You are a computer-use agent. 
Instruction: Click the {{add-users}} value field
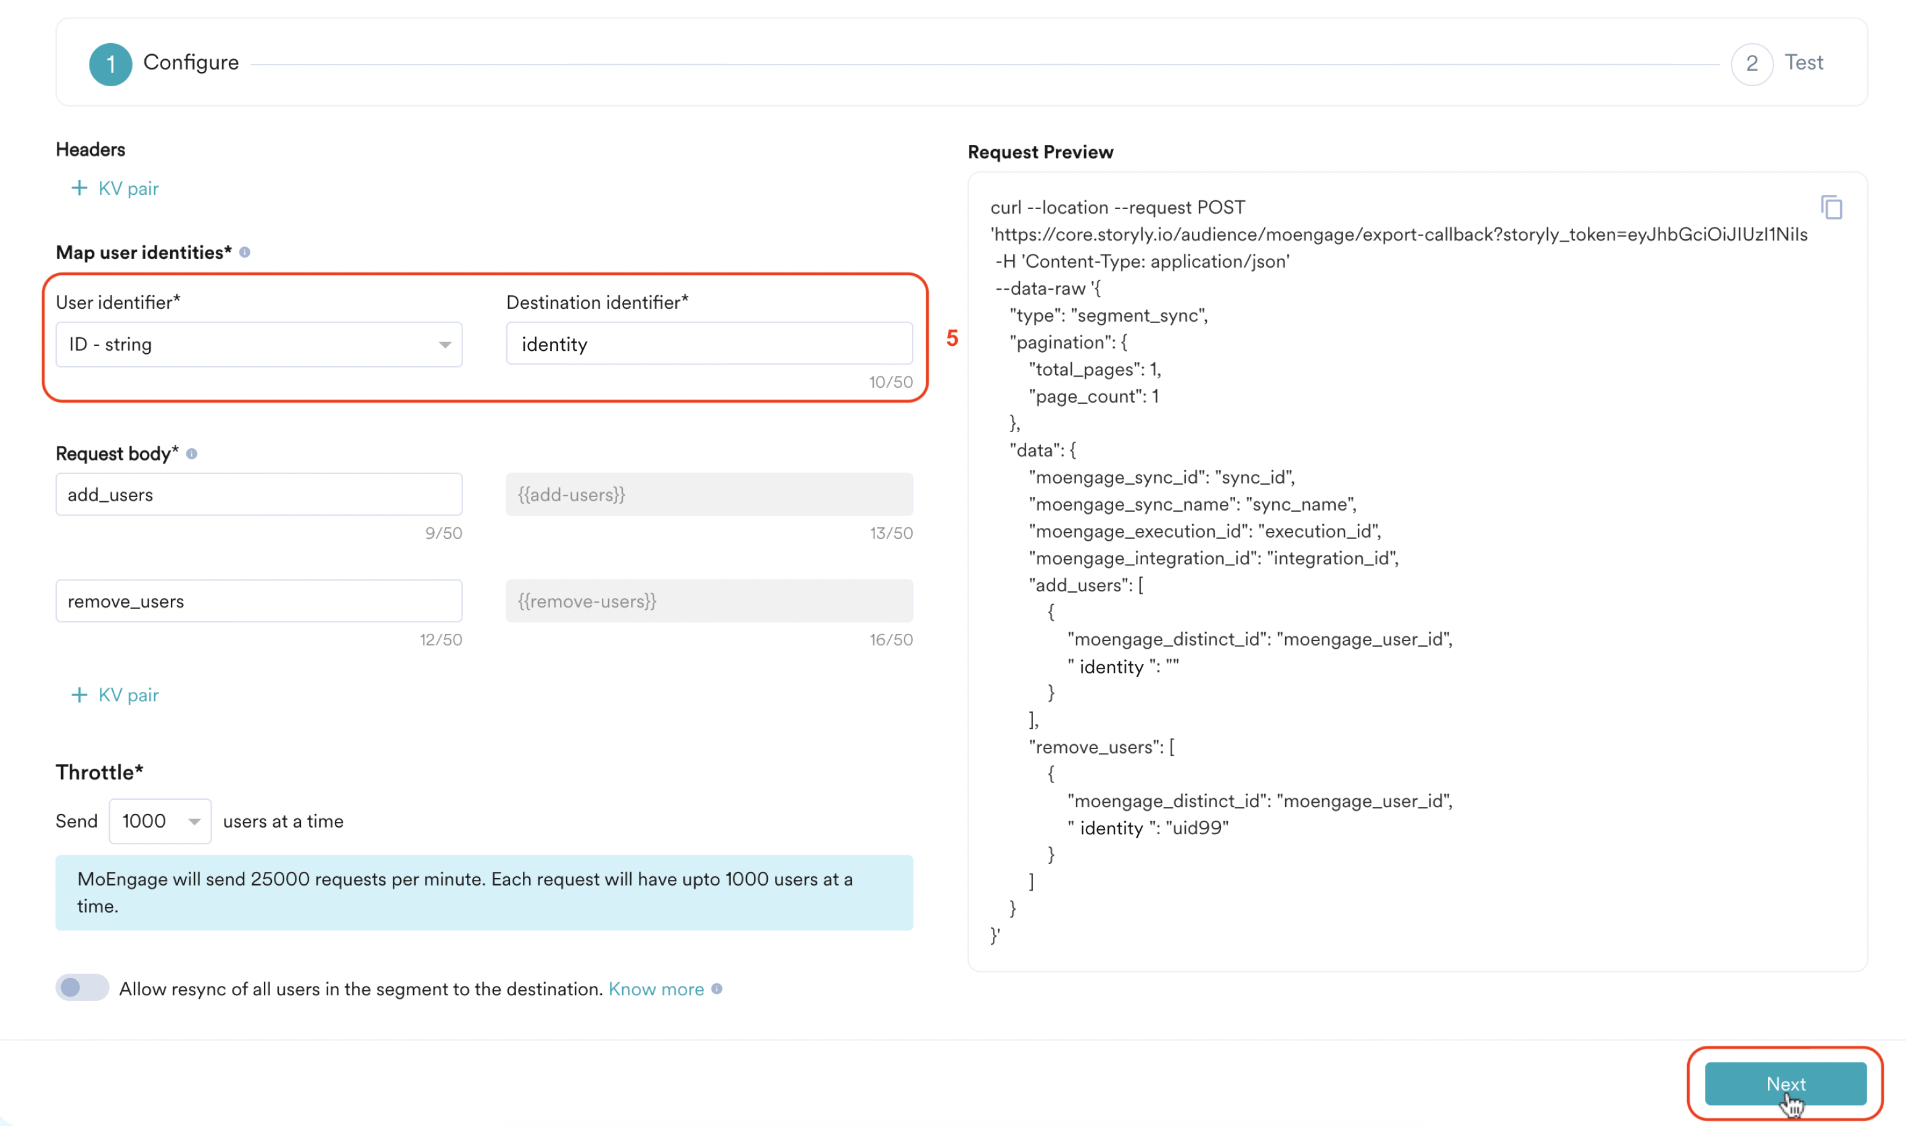click(x=709, y=495)
